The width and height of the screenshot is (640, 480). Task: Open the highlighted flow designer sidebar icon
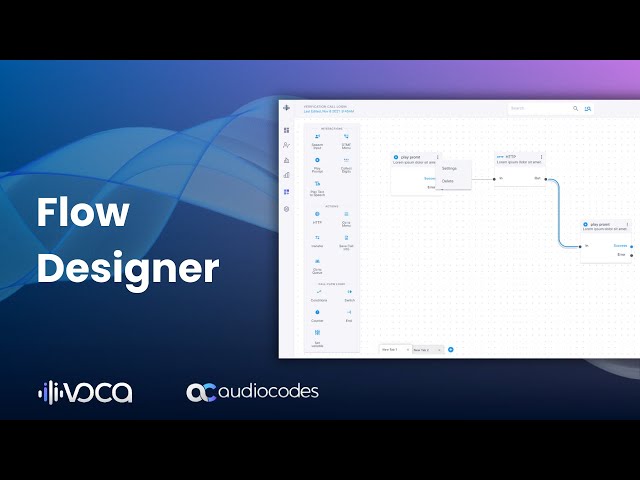coord(287,192)
